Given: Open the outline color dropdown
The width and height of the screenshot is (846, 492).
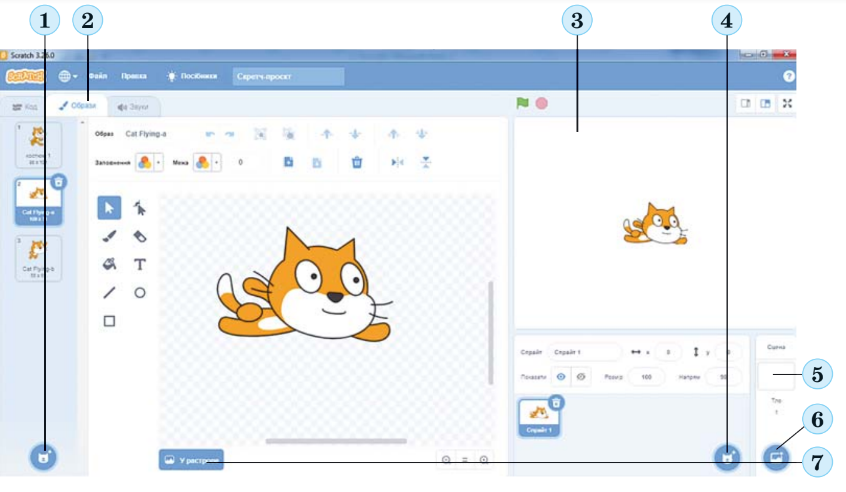Looking at the screenshot, I should (216, 162).
